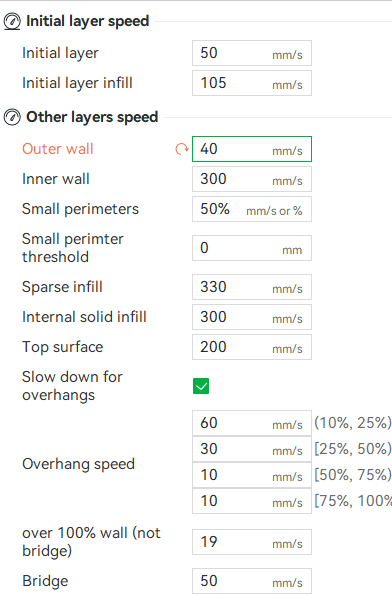Click the Internal solid infill speed field
Viewport: 392px width, 595px height.
click(252, 317)
